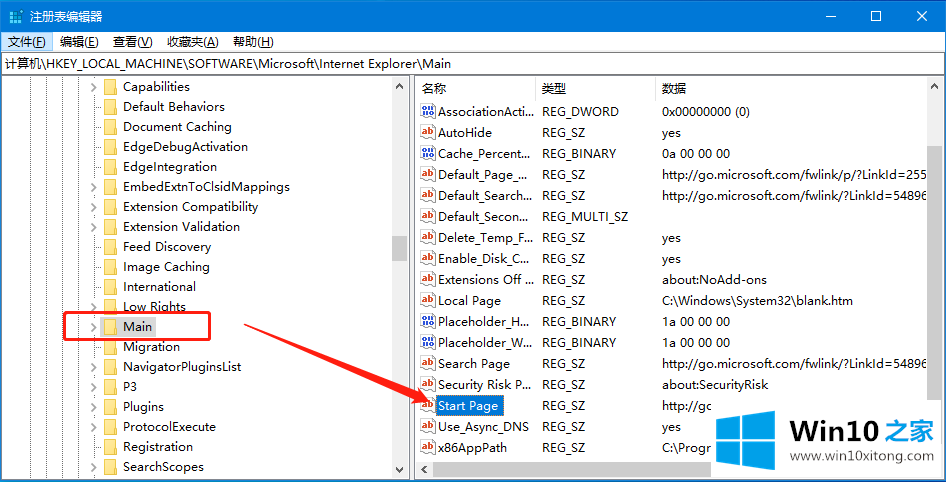Viewport: 946px width, 482px height.
Task: Click the about:SecurityRisk data value
Action: pyautogui.click(x=715, y=384)
